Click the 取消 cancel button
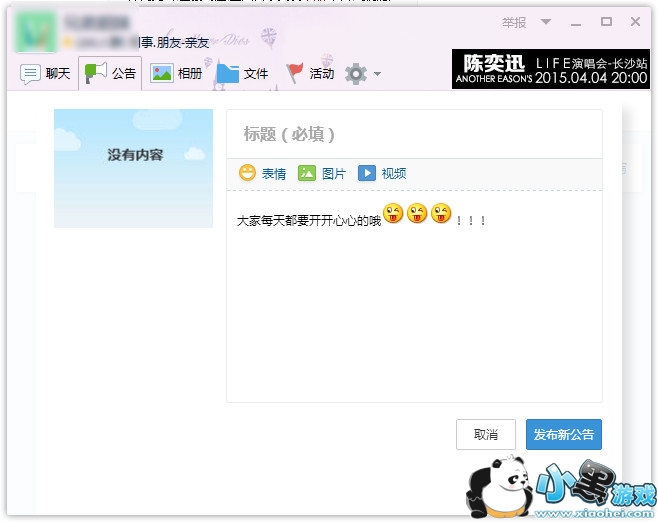Image resolution: width=658 pixels, height=522 pixels. (x=486, y=434)
